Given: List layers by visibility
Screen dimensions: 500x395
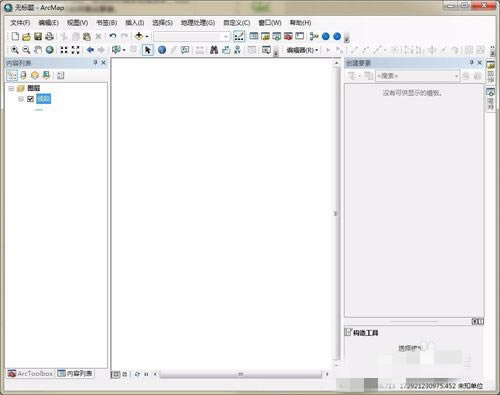Looking at the screenshot, I should (35, 75).
